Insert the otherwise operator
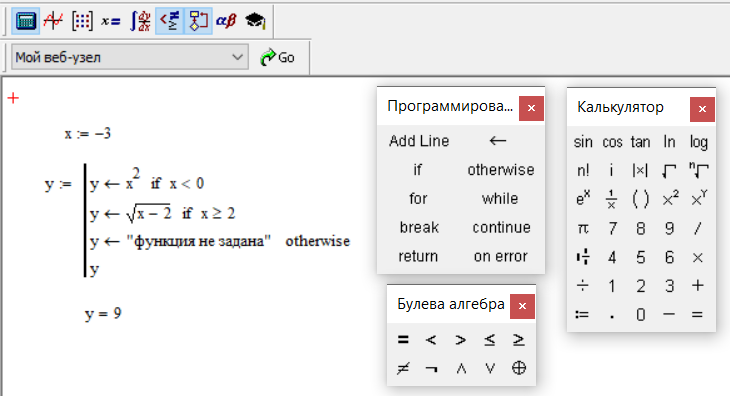 point(501,170)
